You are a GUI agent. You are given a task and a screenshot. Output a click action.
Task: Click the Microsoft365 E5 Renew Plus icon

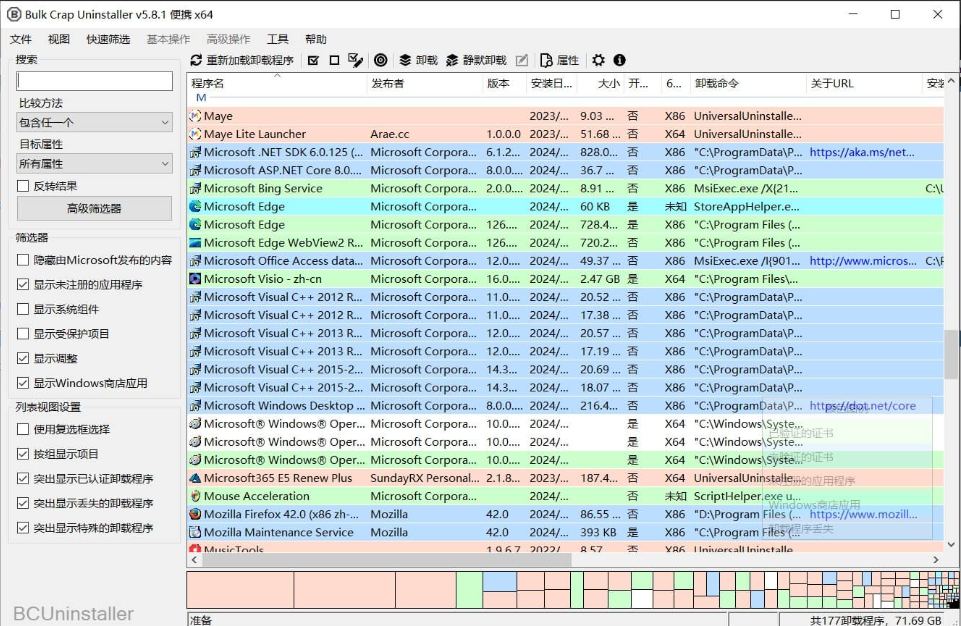(x=195, y=478)
